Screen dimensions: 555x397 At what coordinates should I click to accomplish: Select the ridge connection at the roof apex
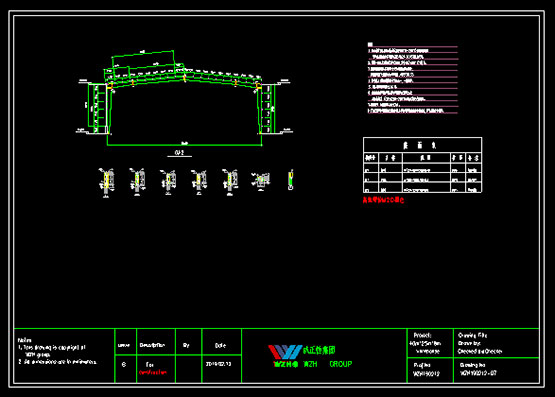pyautogui.click(x=184, y=77)
